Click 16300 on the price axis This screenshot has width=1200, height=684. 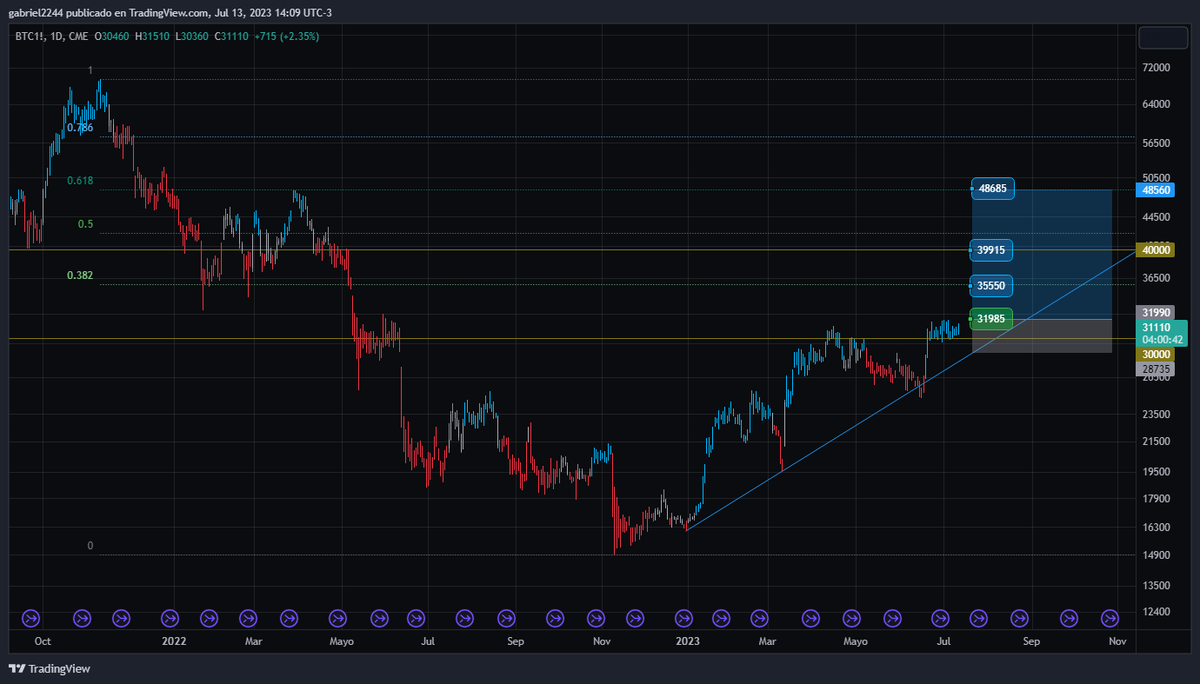pos(1156,527)
